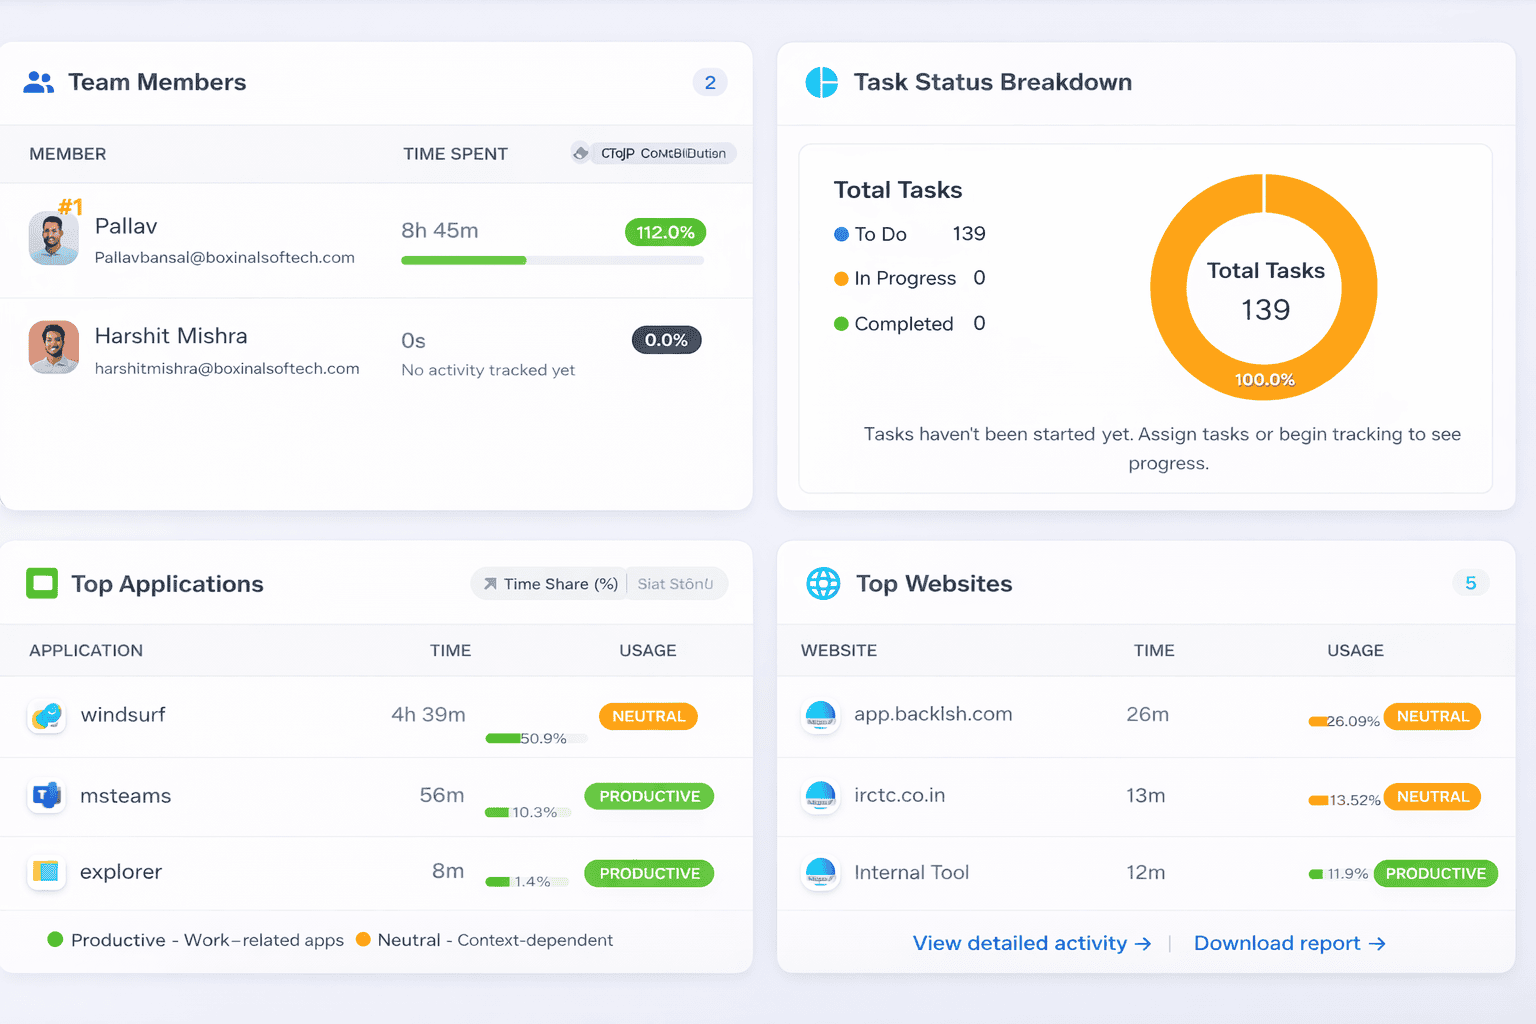This screenshot has width=1536, height=1024.
Task: Click the Top Websites globe icon
Action: (823, 583)
